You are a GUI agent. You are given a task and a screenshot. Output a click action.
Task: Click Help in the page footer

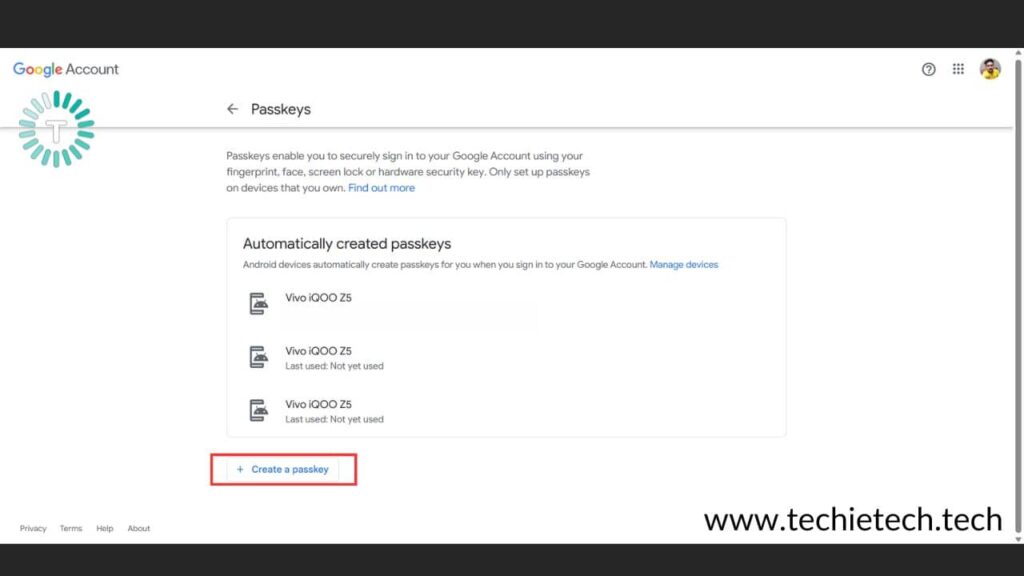104,528
